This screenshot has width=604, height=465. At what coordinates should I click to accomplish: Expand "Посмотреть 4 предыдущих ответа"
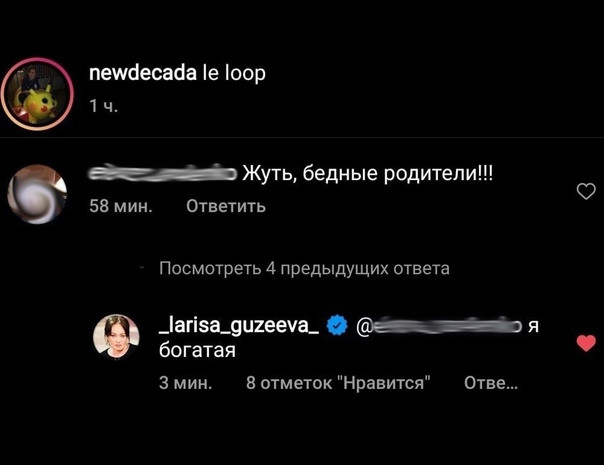[x=304, y=268]
